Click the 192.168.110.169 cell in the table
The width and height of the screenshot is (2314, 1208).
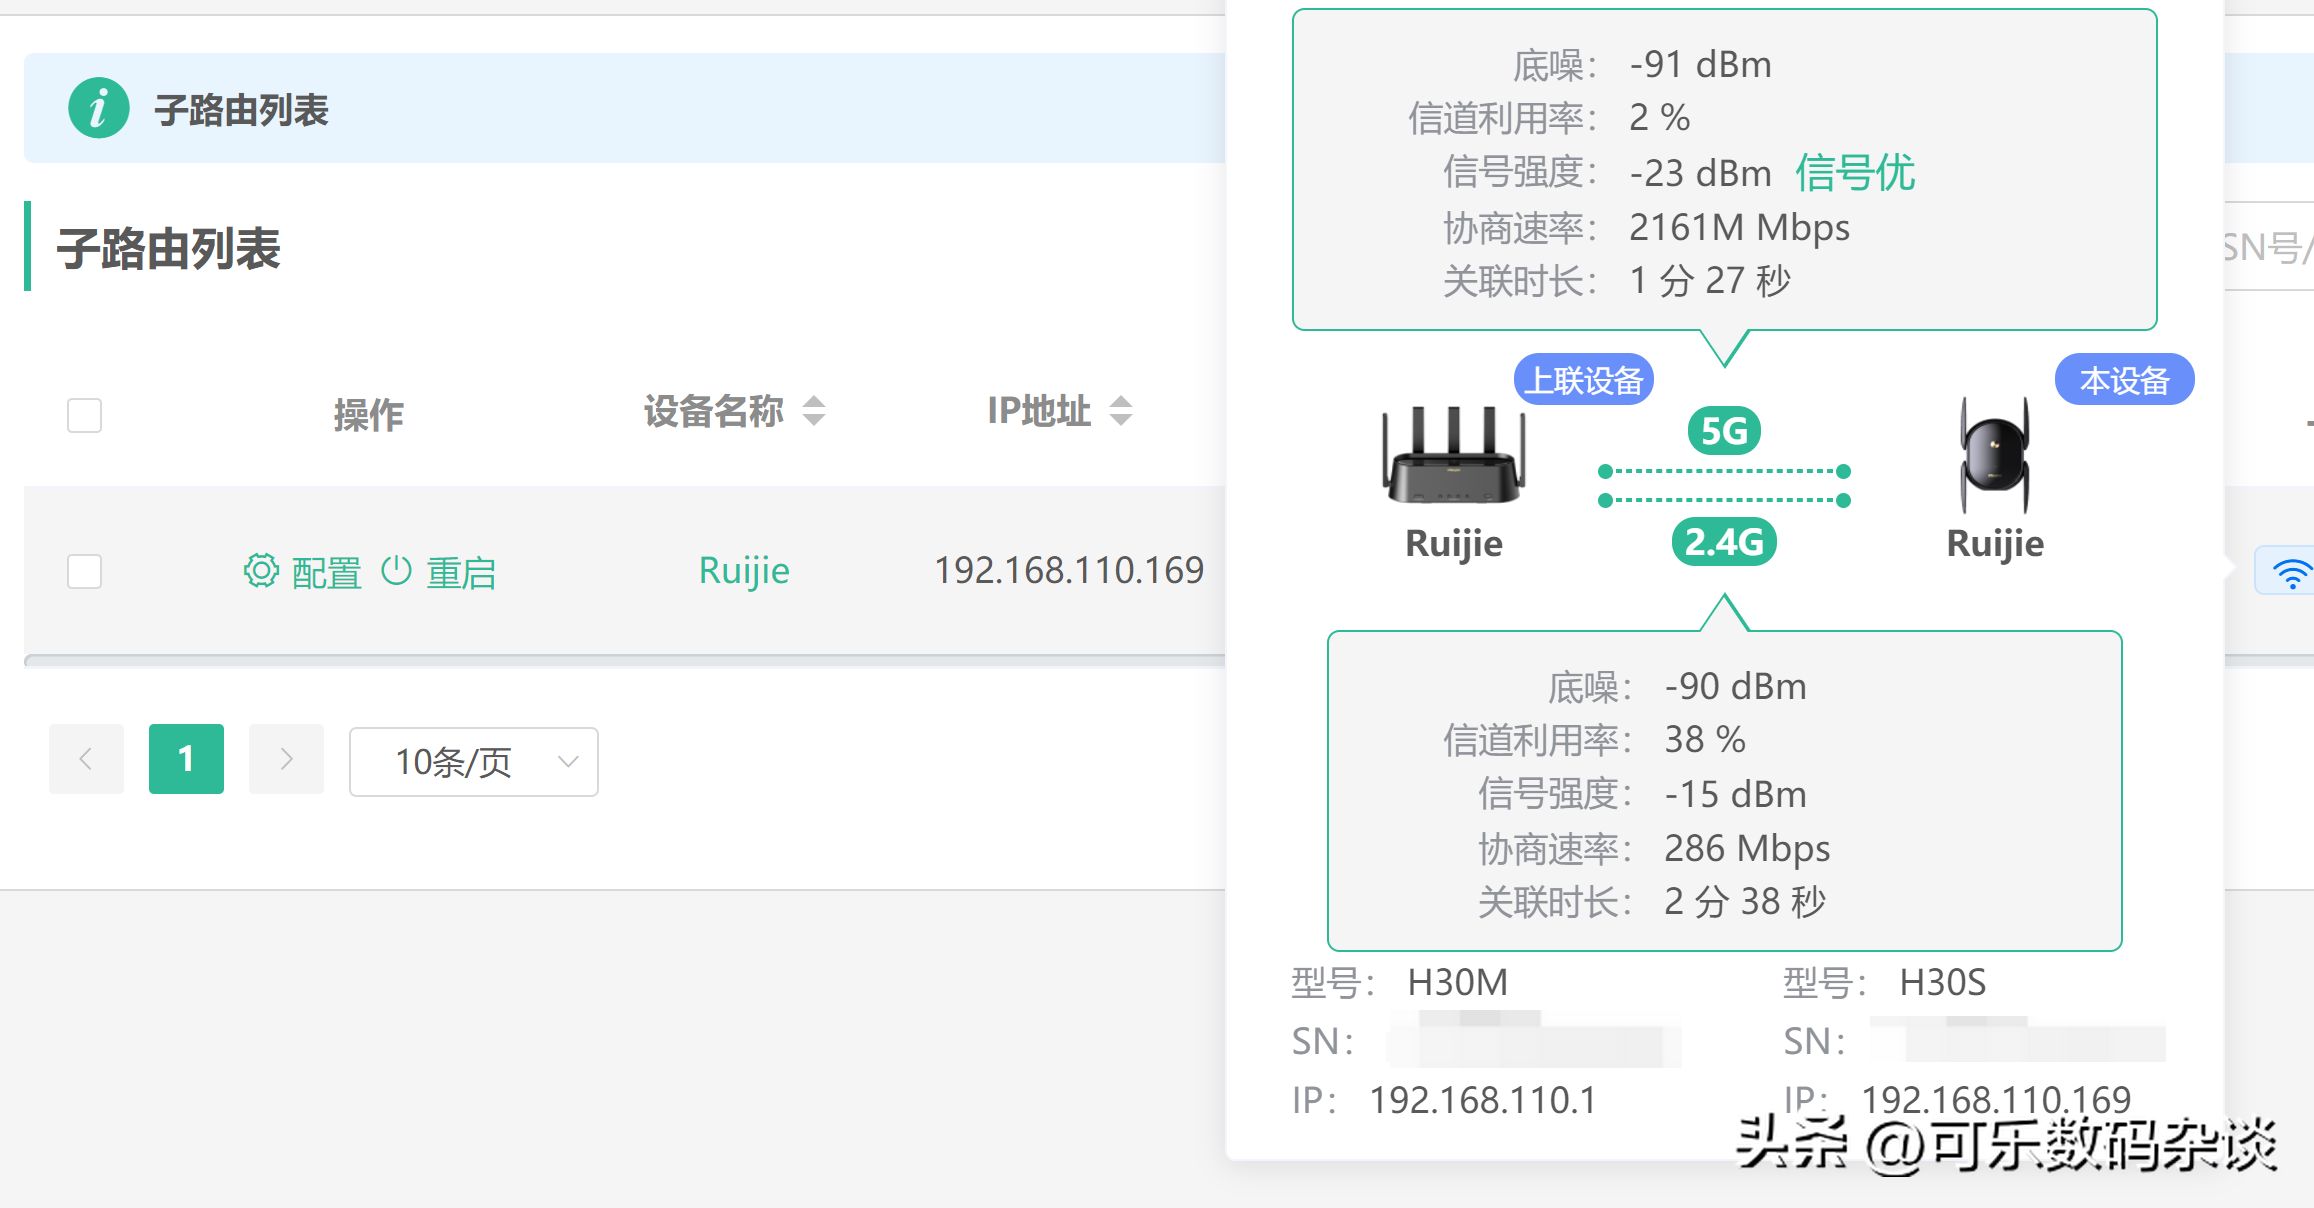(x=1069, y=570)
